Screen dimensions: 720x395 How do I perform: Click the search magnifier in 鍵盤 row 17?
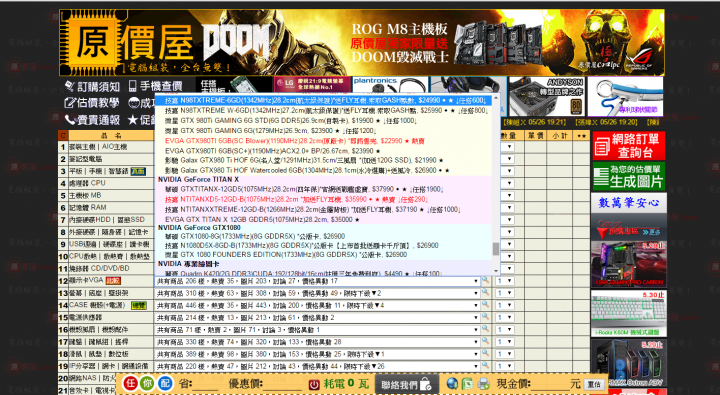click(x=485, y=341)
